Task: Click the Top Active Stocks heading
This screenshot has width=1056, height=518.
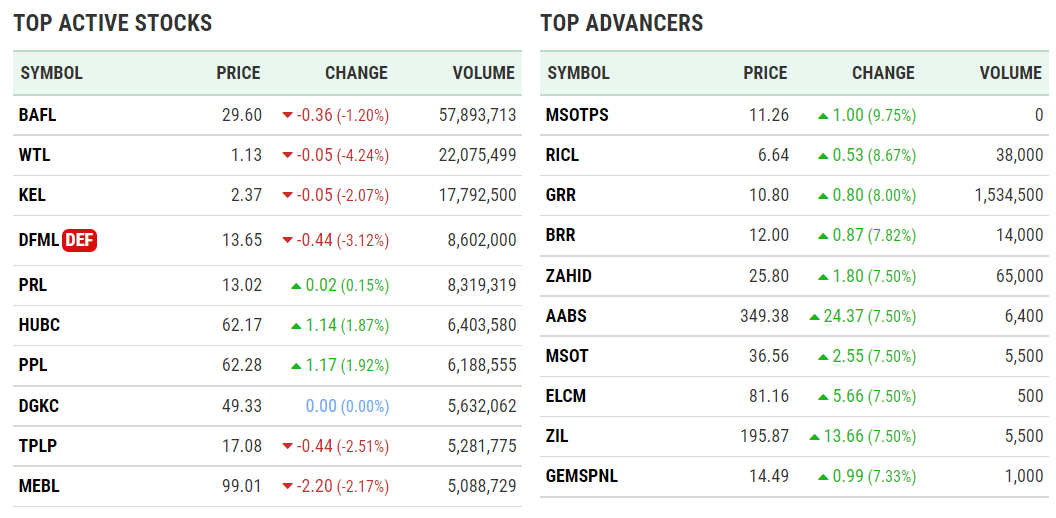Action: [113, 23]
